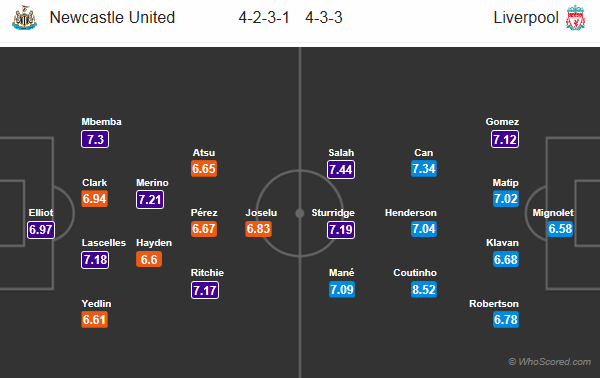This screenshot has width=600, height=378.
Task: Select the player name Lascelles
Action: click(104, 243)
